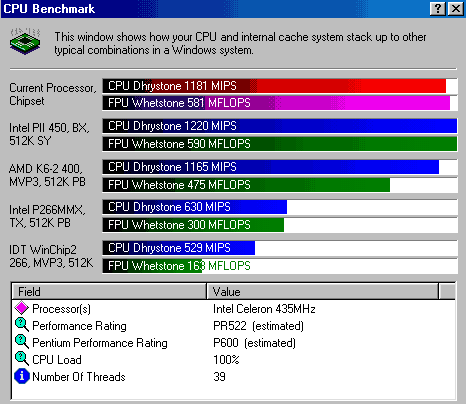Click the Field column header

coord(109,291)
